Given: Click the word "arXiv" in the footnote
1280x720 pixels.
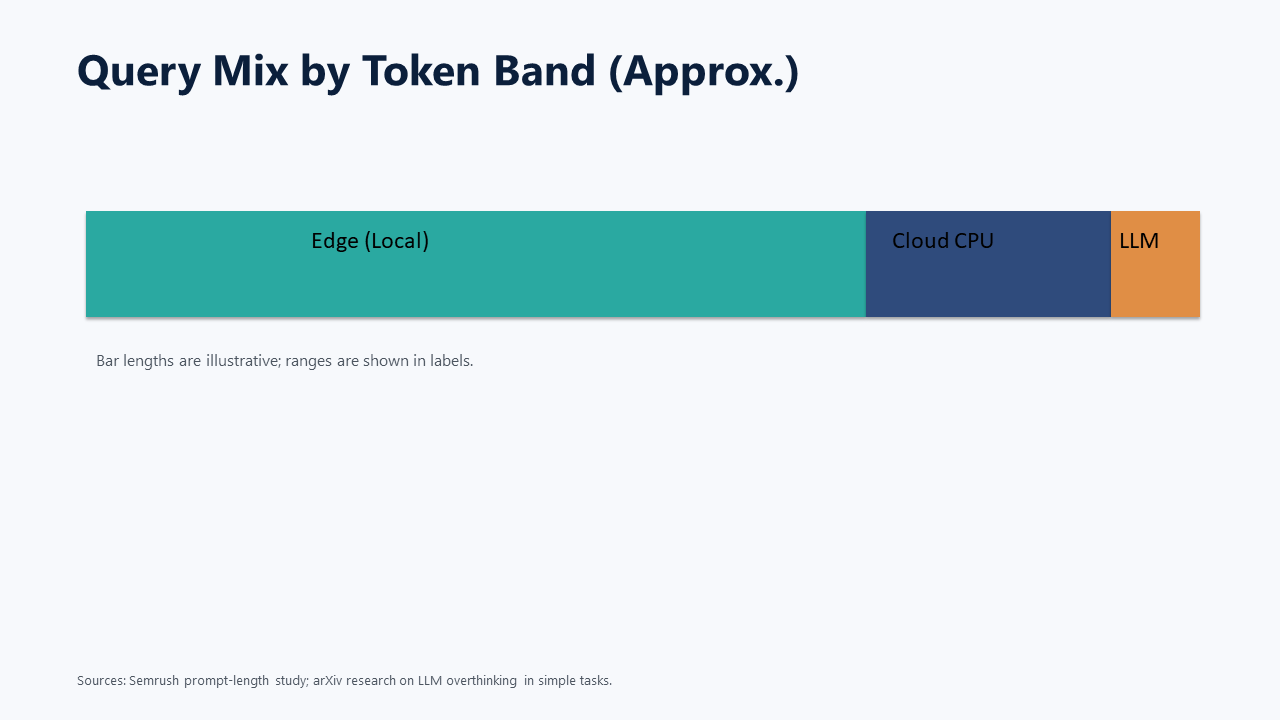Looking at the screenshot, I should 328,680.
